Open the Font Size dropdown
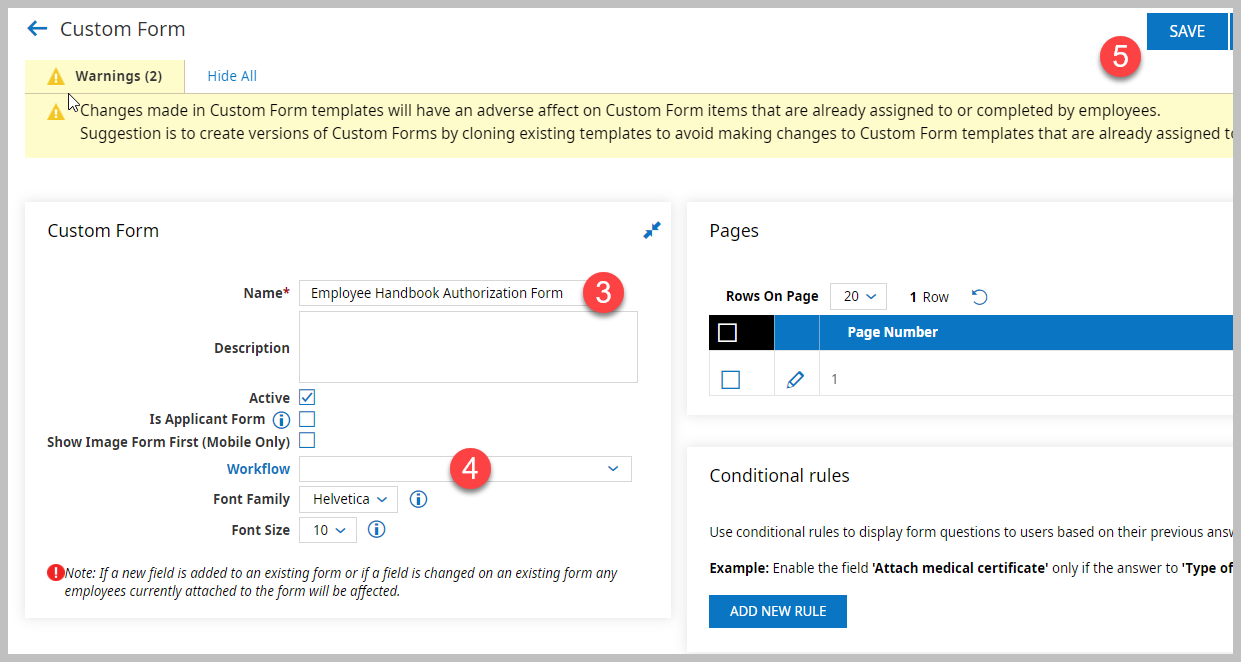 [328, 530]
